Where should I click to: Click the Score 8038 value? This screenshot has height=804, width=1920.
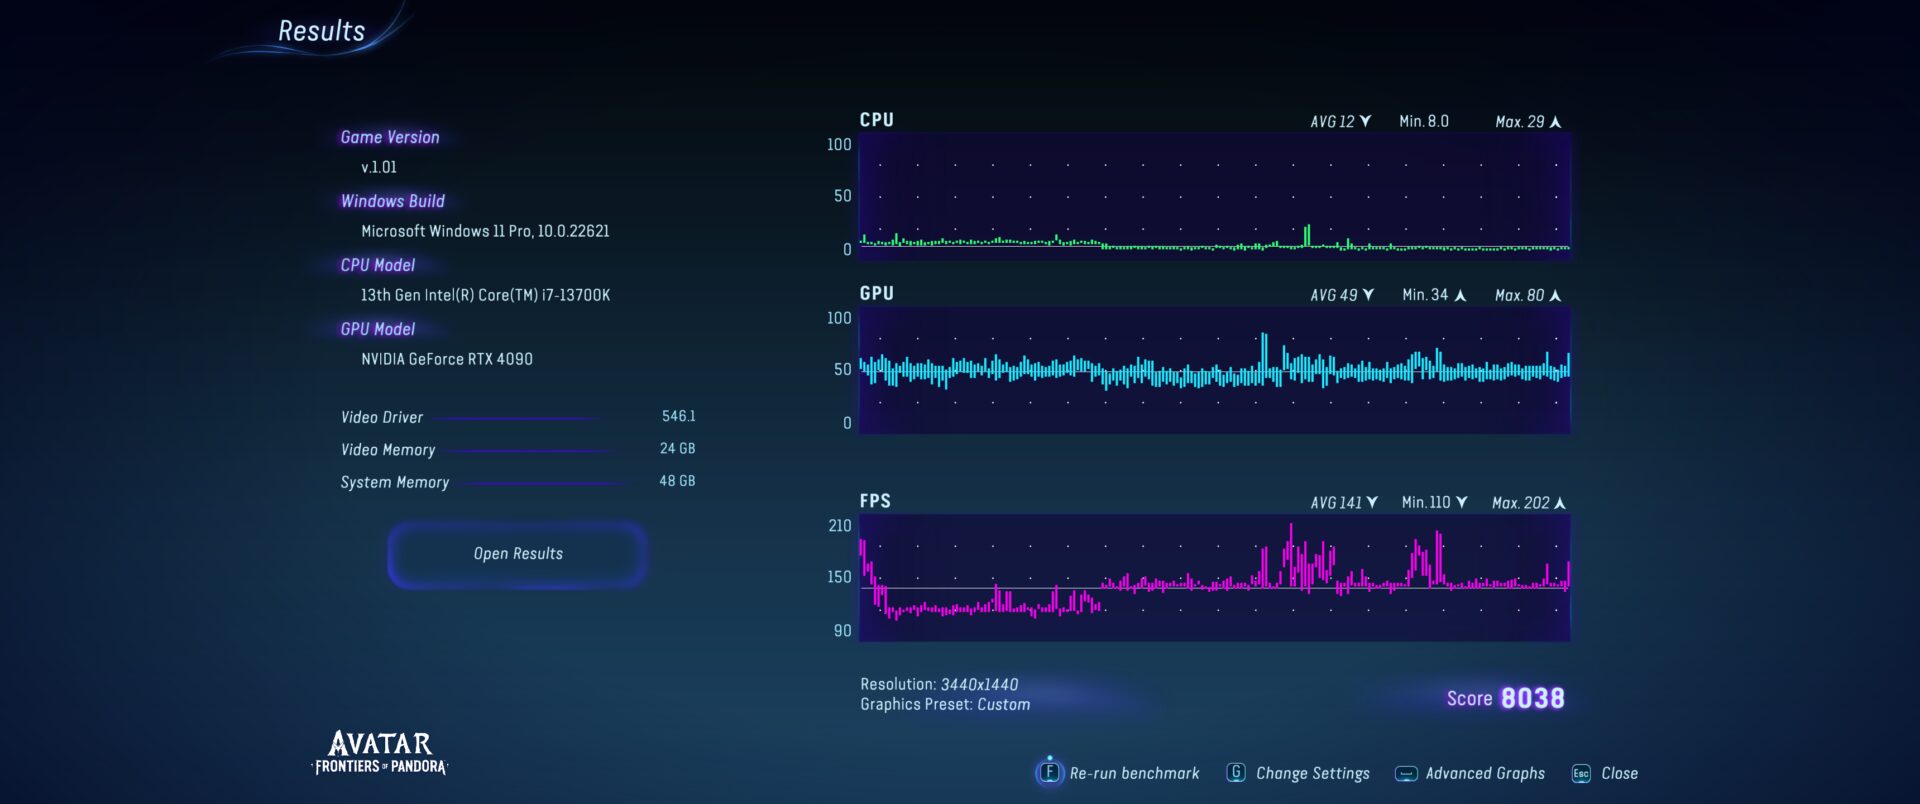tap(1532, 698)
